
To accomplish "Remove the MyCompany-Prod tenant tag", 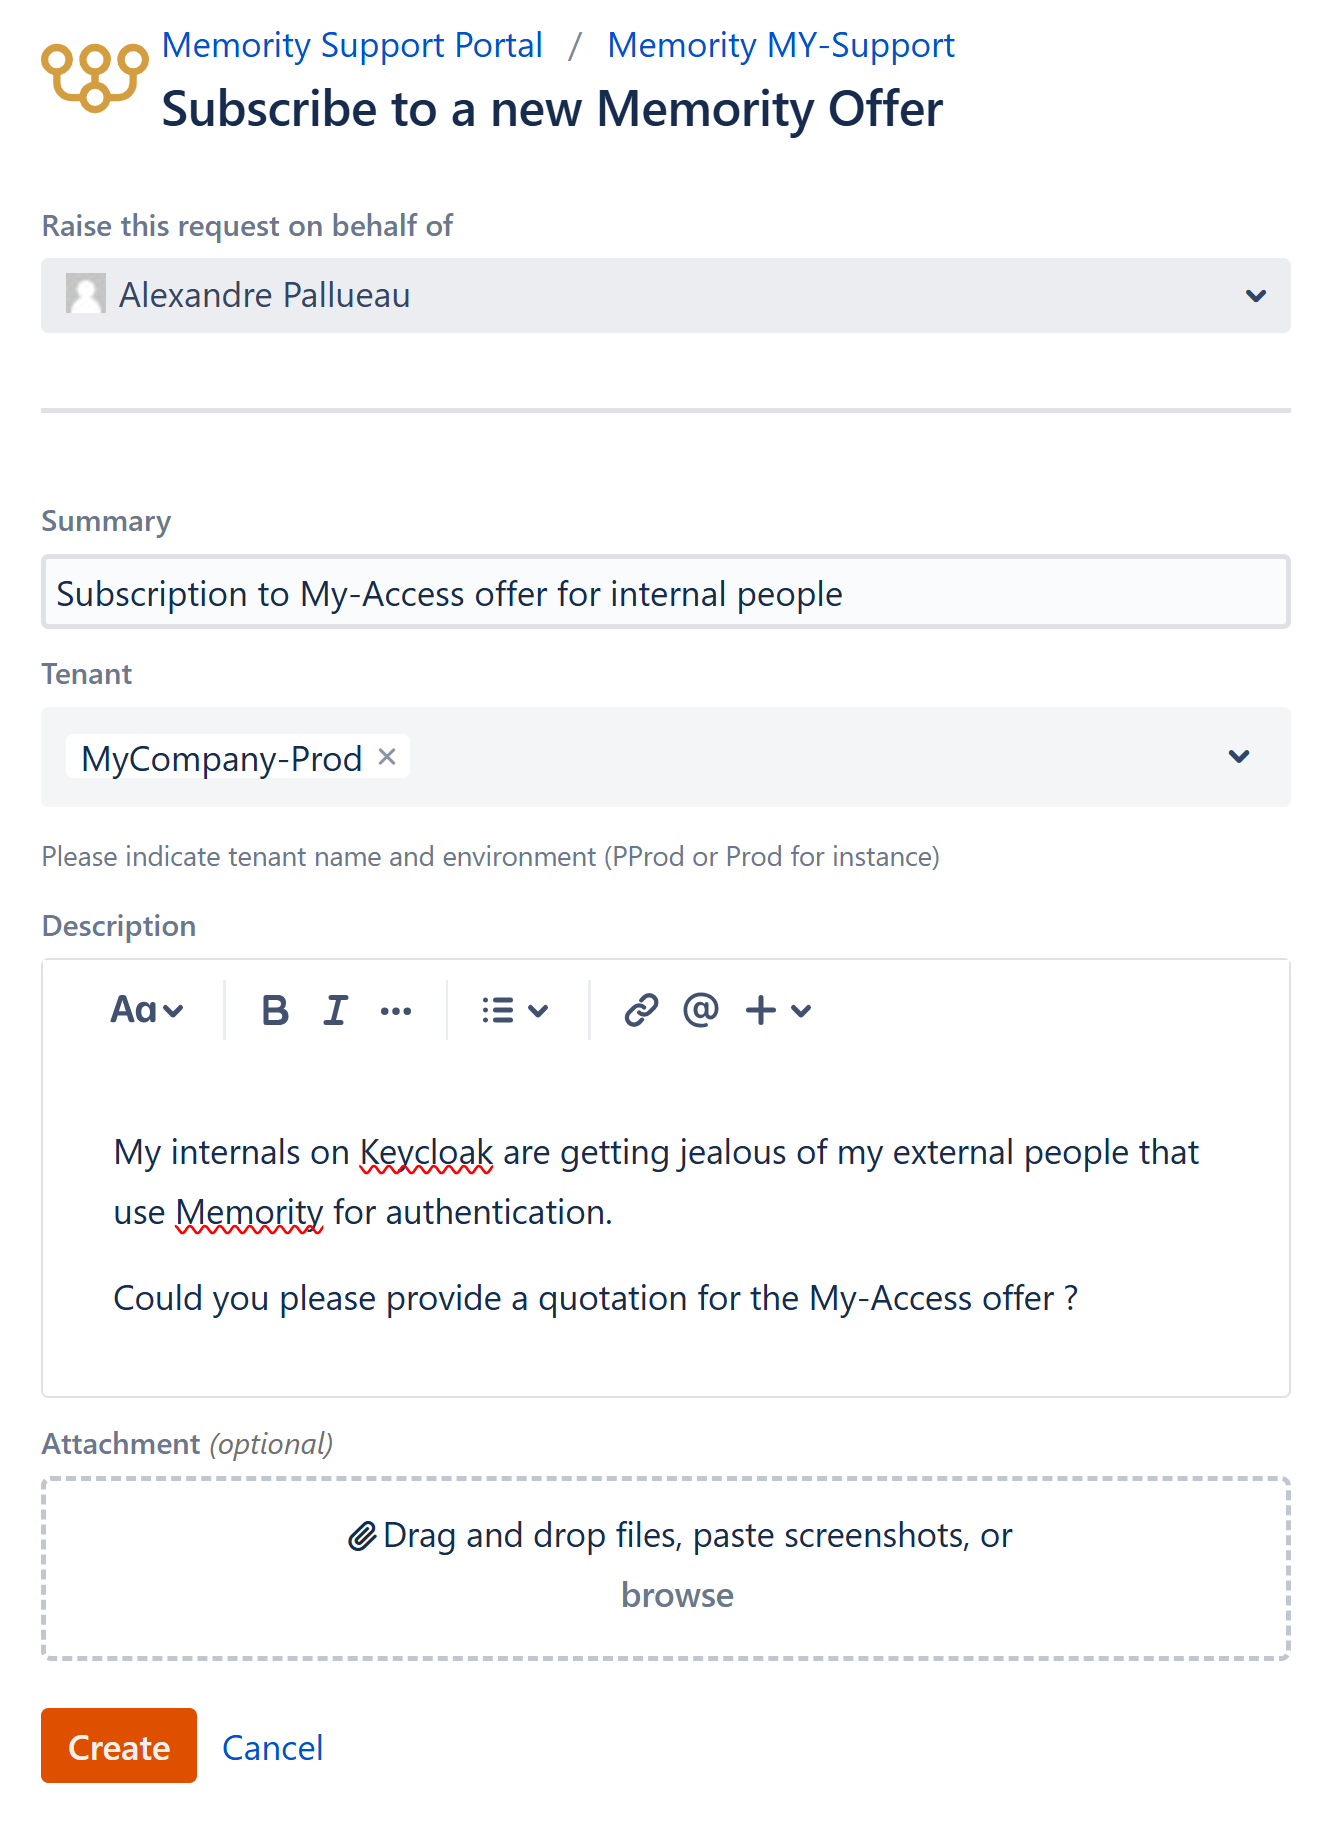I will pos(387,757).
